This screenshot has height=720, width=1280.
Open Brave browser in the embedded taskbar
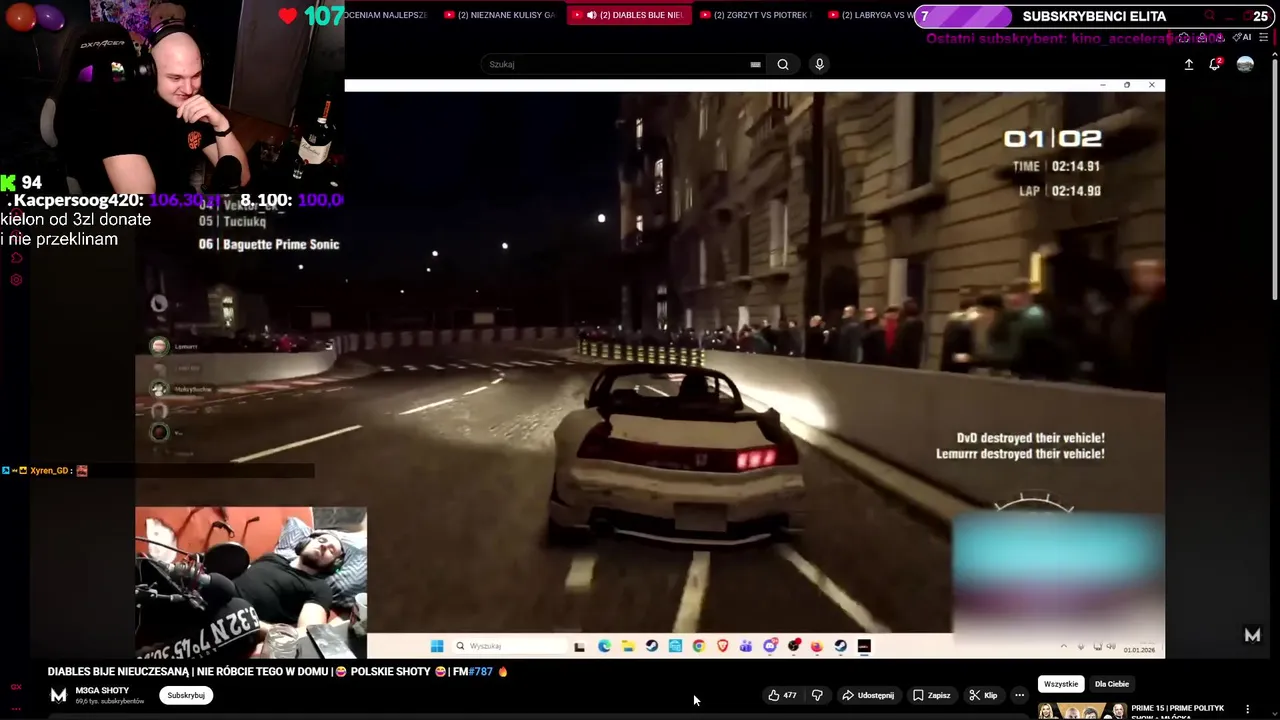coord(723,646)
